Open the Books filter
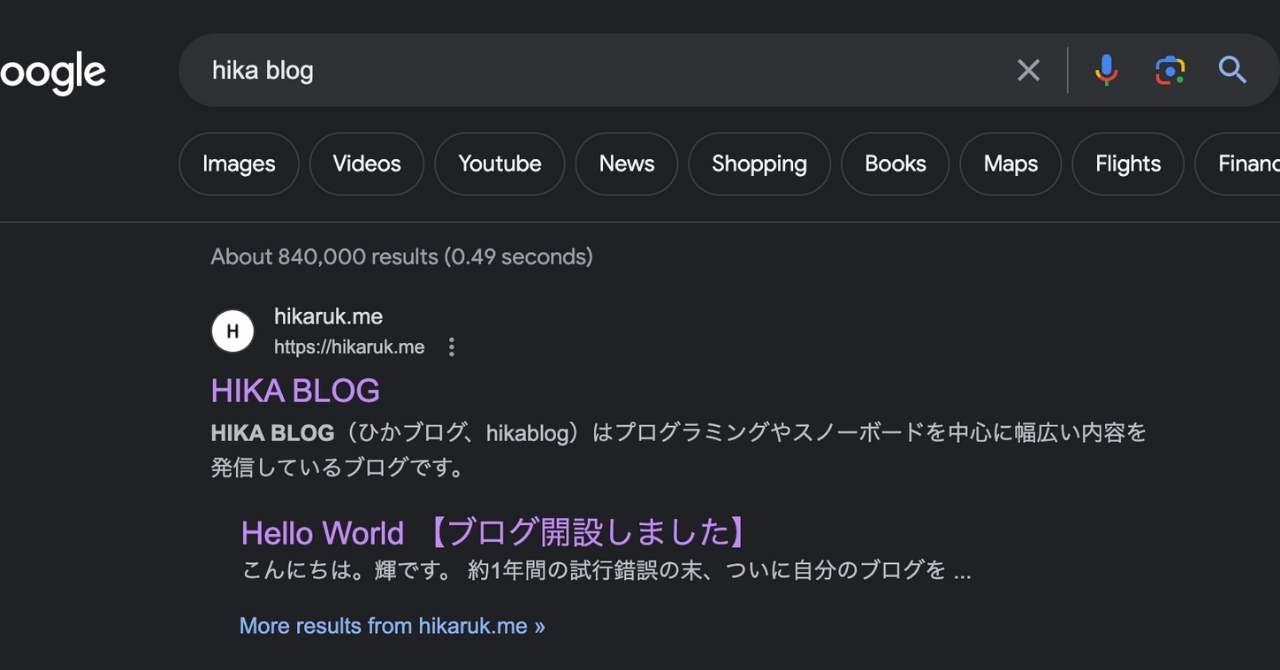 895,164
